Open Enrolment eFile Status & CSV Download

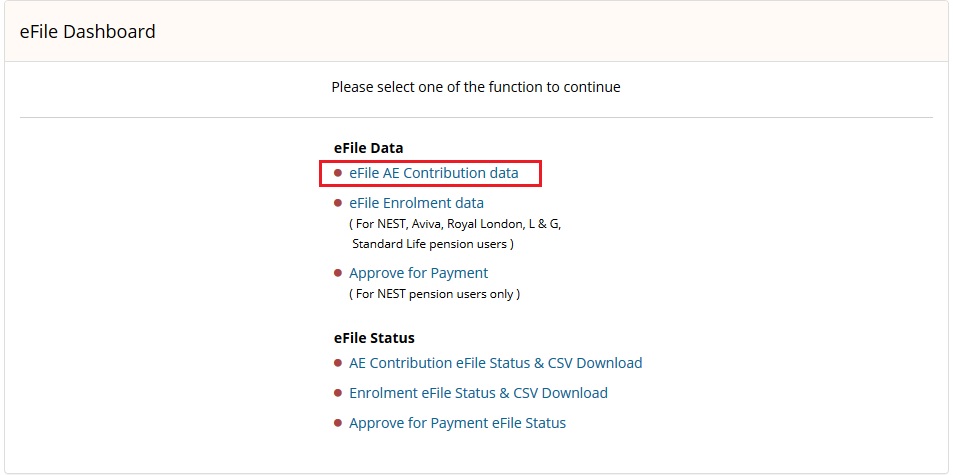[x=478, y=393]
